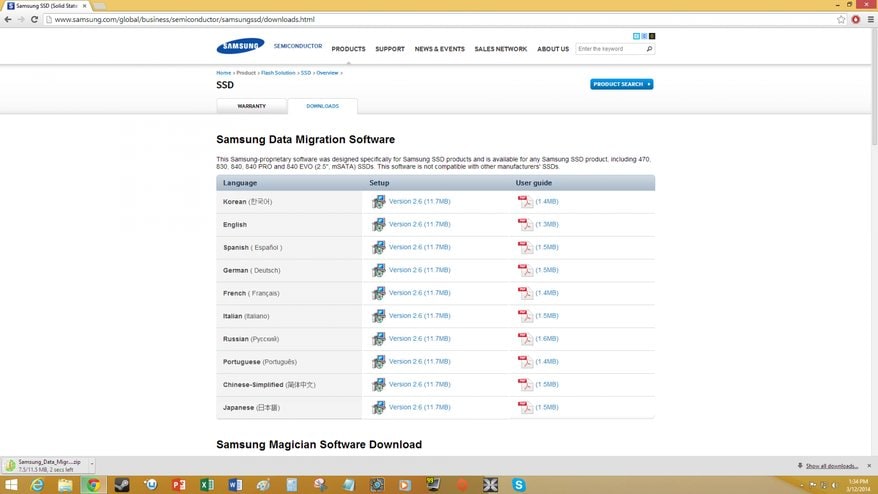This screenshot has height=494, width=878.
Task: Click the English user guide (1.3MB) link
Action: 547,224
